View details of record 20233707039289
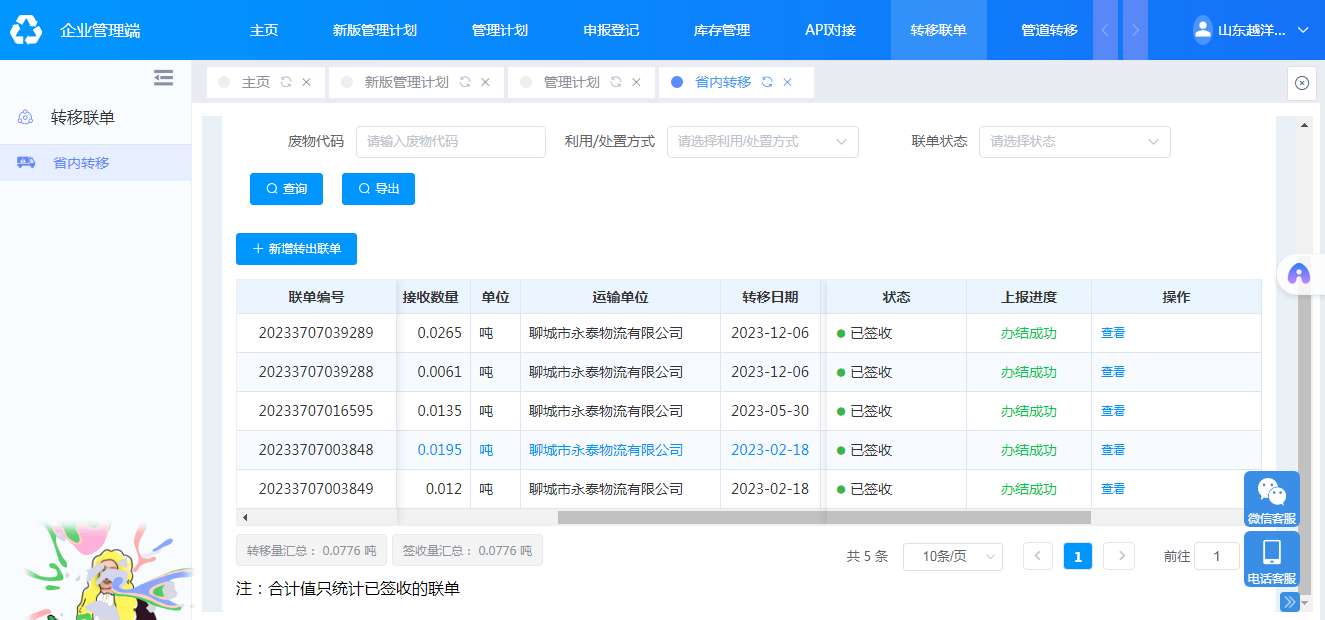This screenshot has height=620, width=1325. point(1112,333)
